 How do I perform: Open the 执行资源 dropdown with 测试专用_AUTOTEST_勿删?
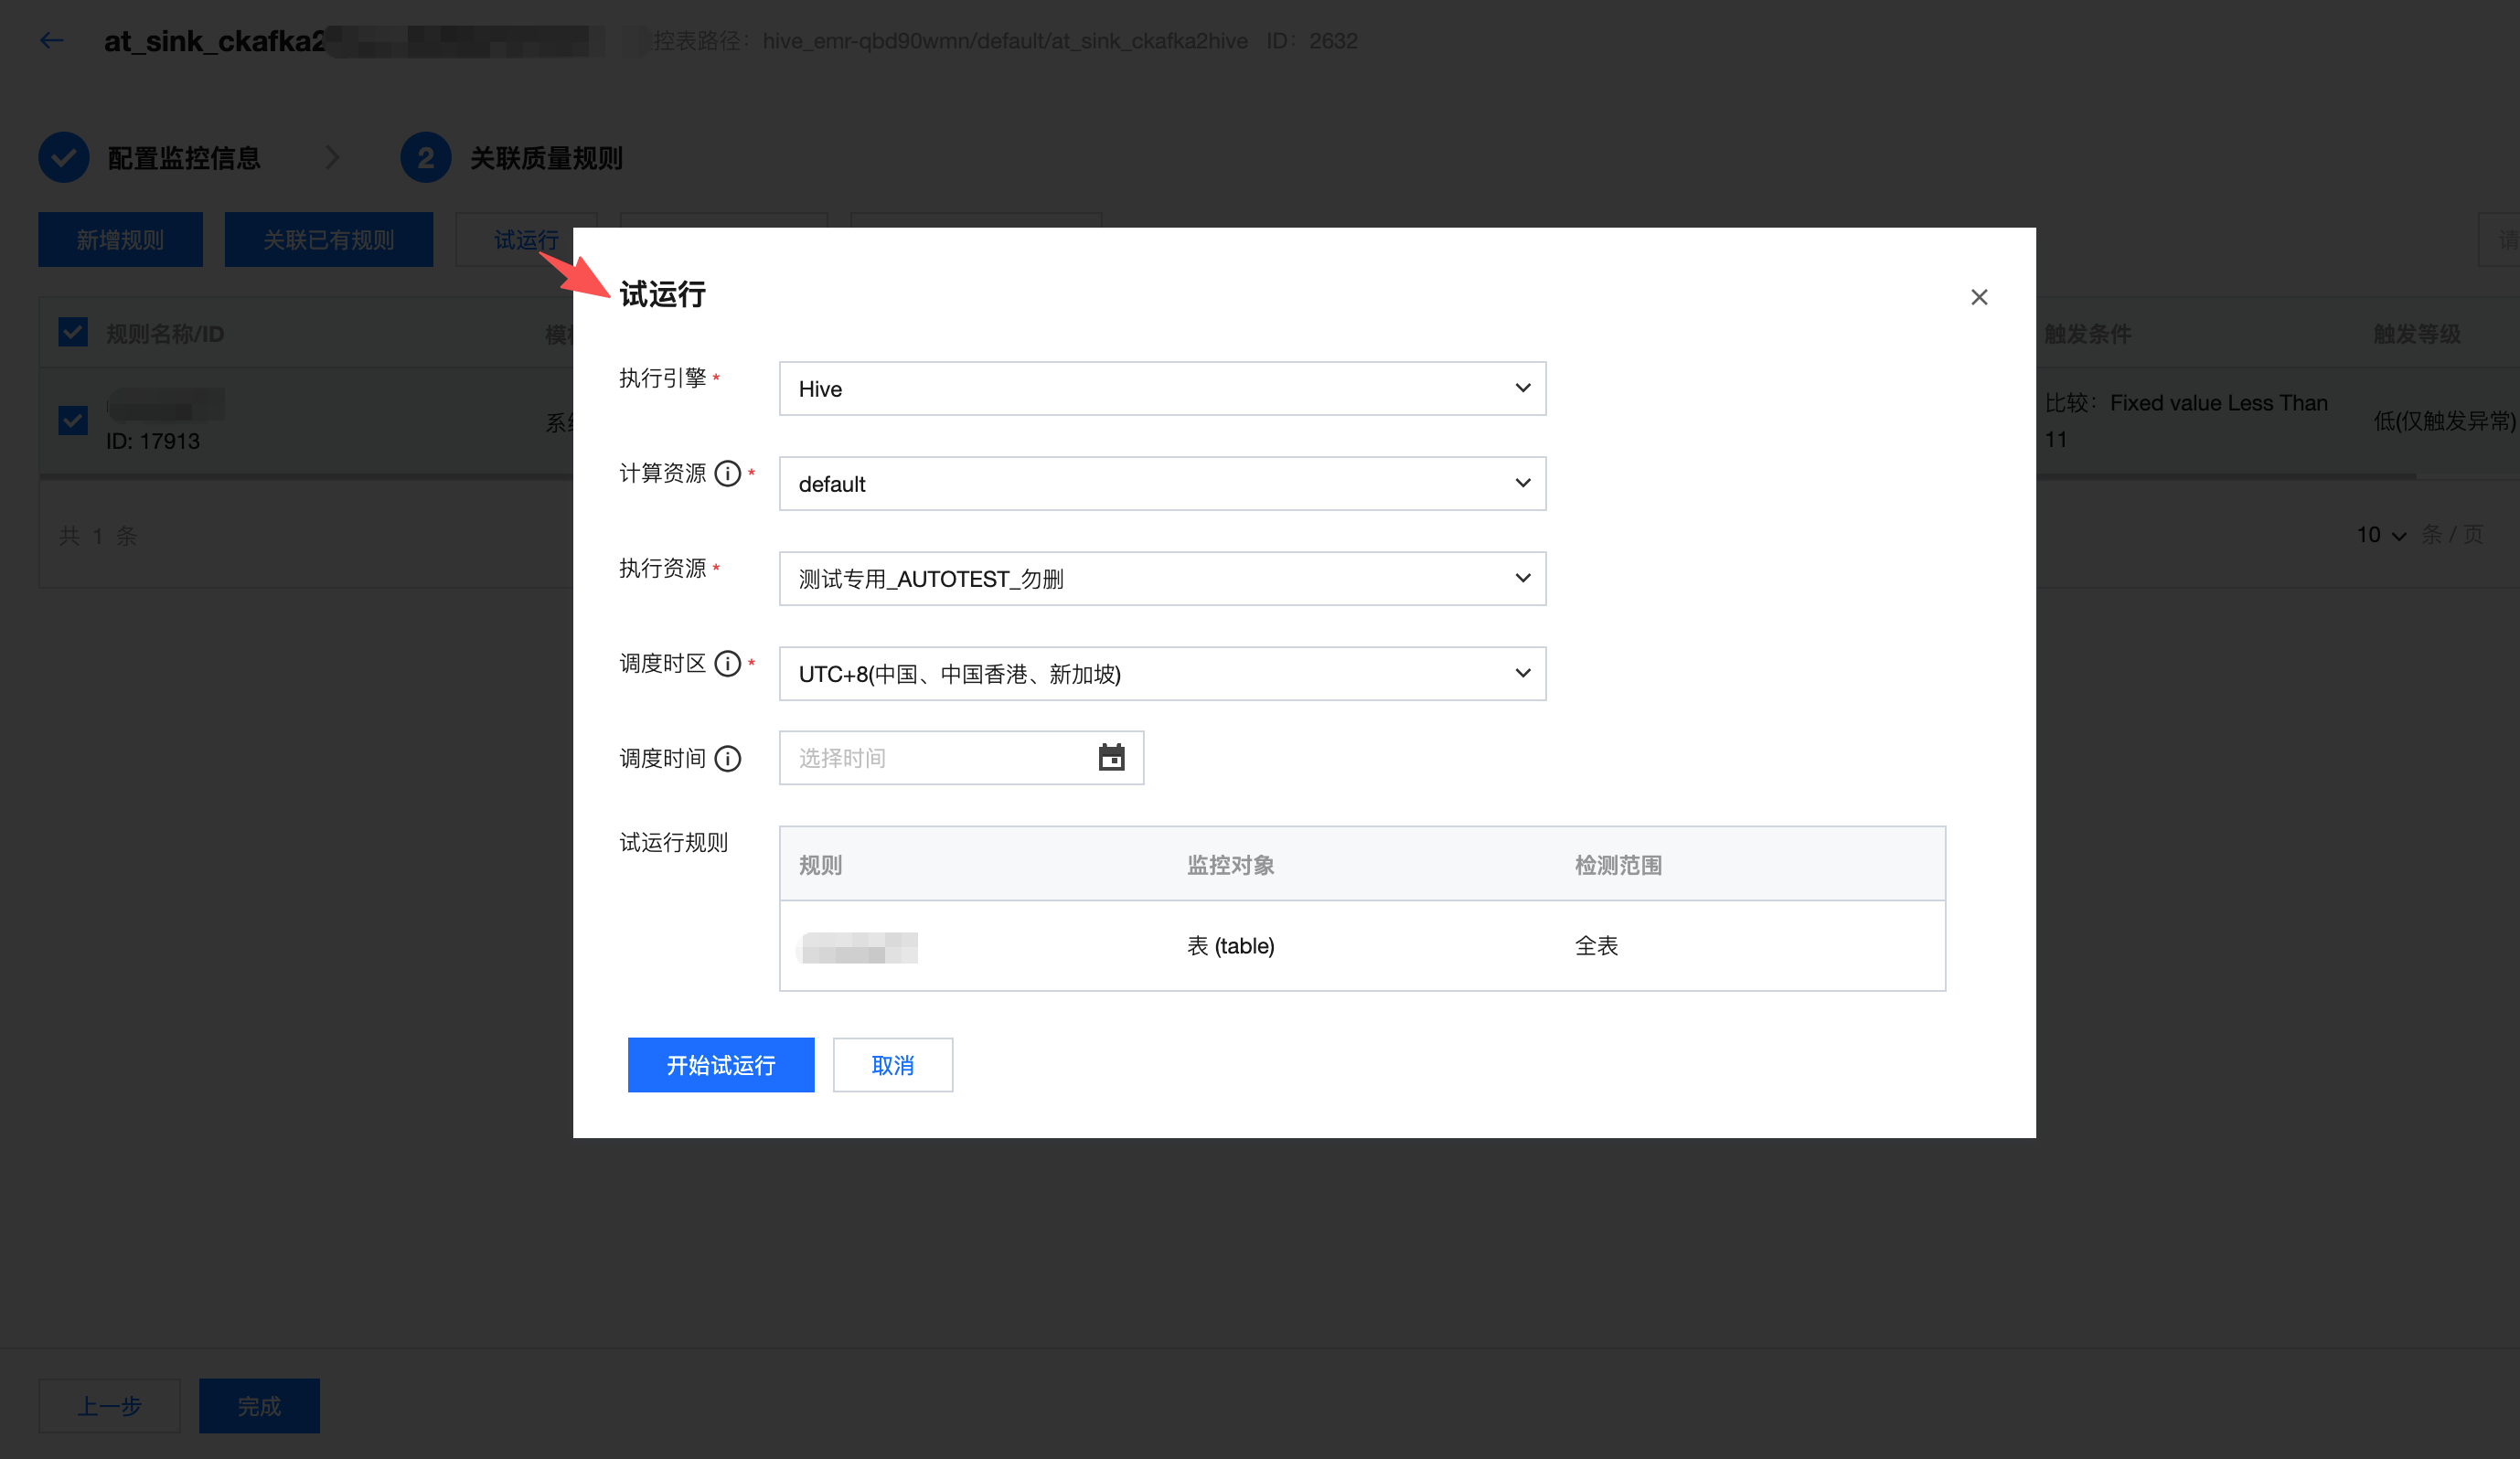[x=1162, y=579]
